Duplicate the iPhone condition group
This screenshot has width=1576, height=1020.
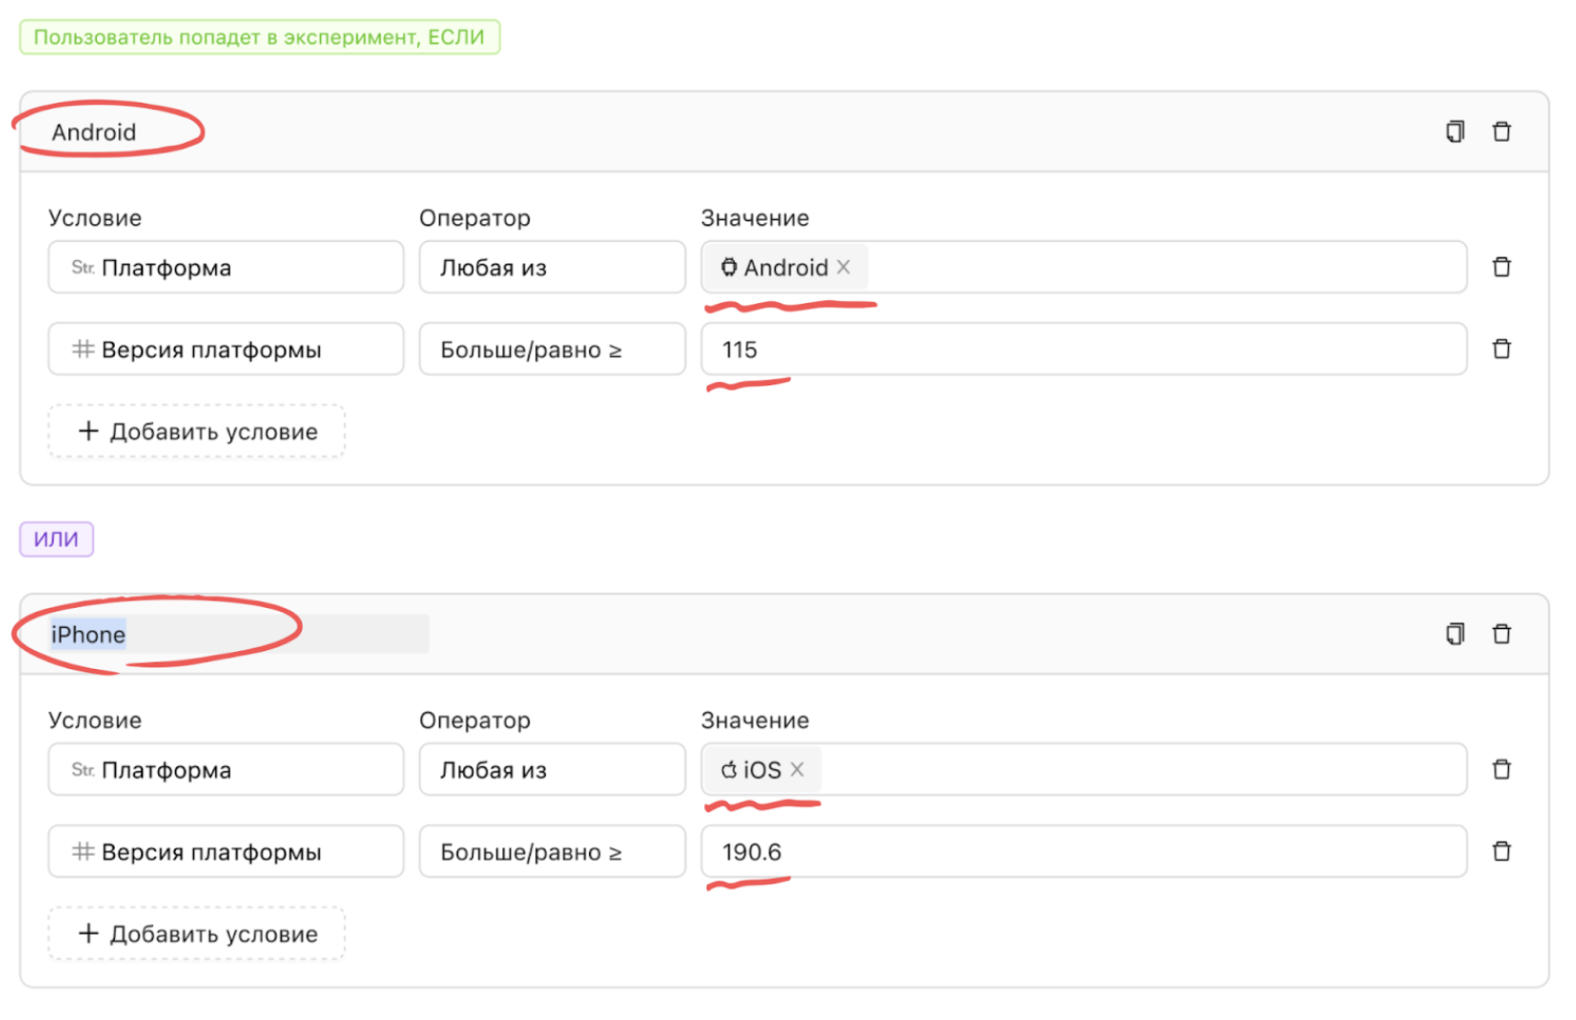click(x=1455, y=634)
